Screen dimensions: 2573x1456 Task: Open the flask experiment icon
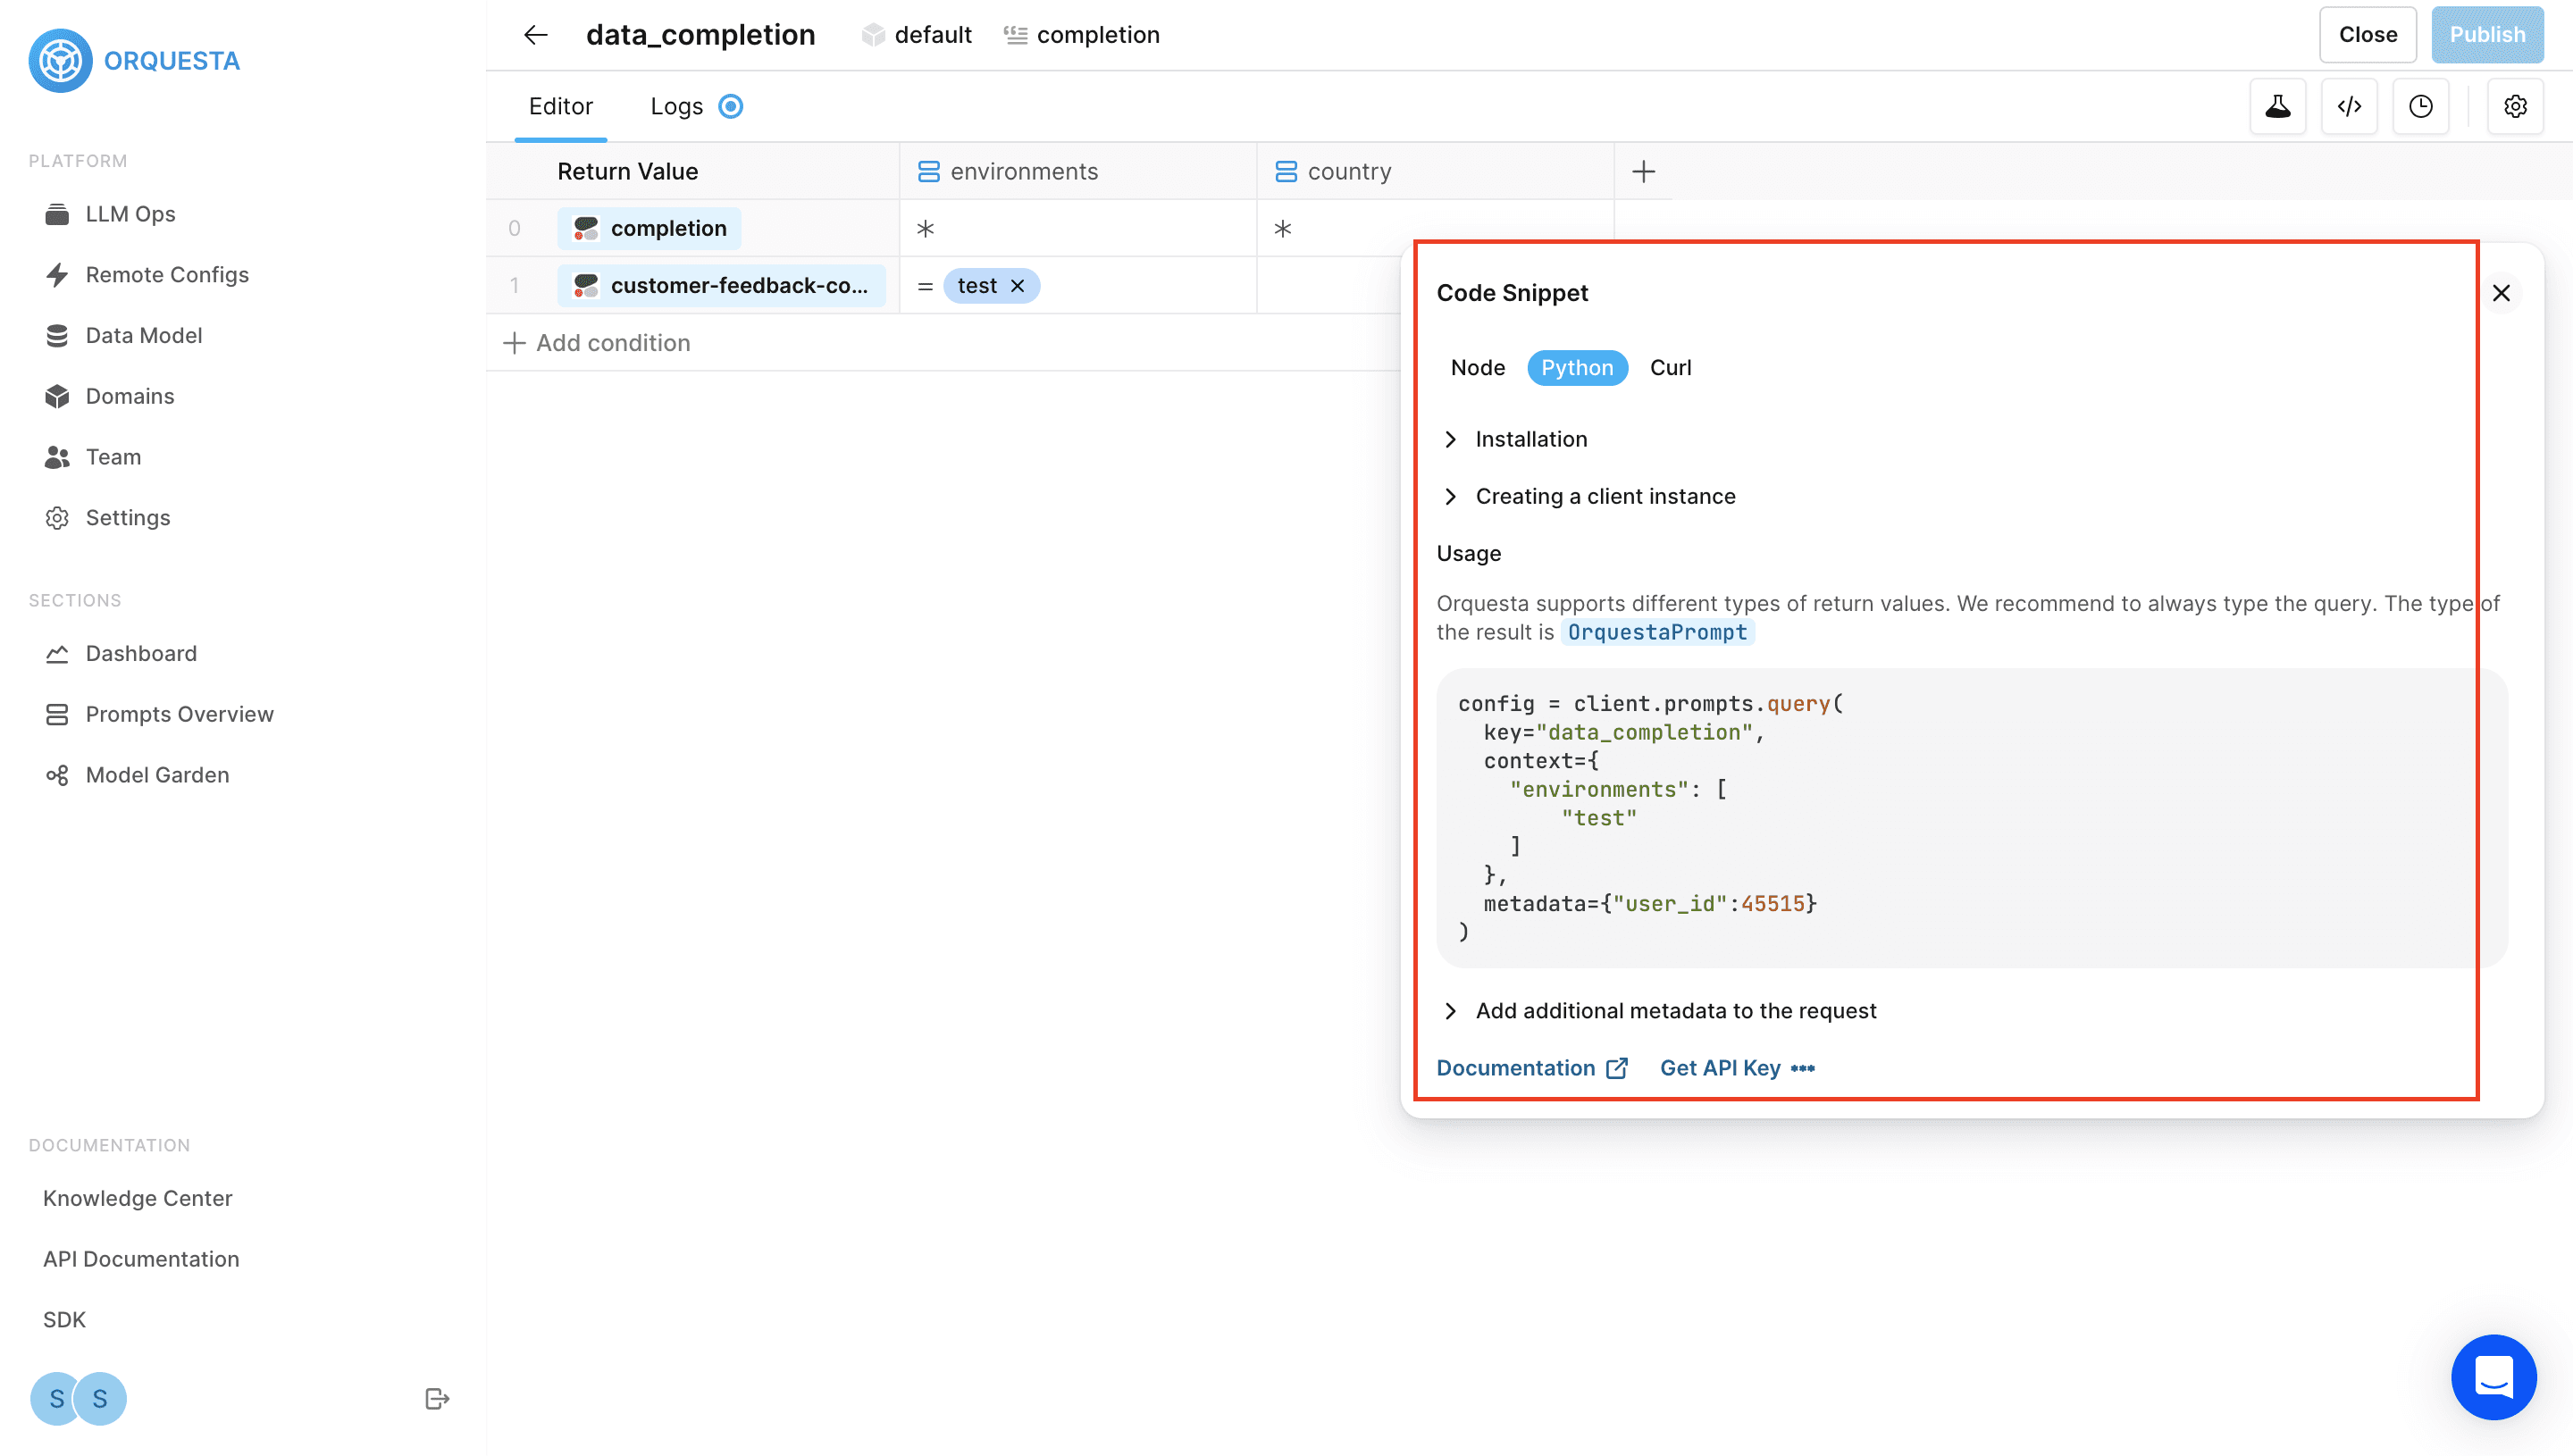(2277, 106)
